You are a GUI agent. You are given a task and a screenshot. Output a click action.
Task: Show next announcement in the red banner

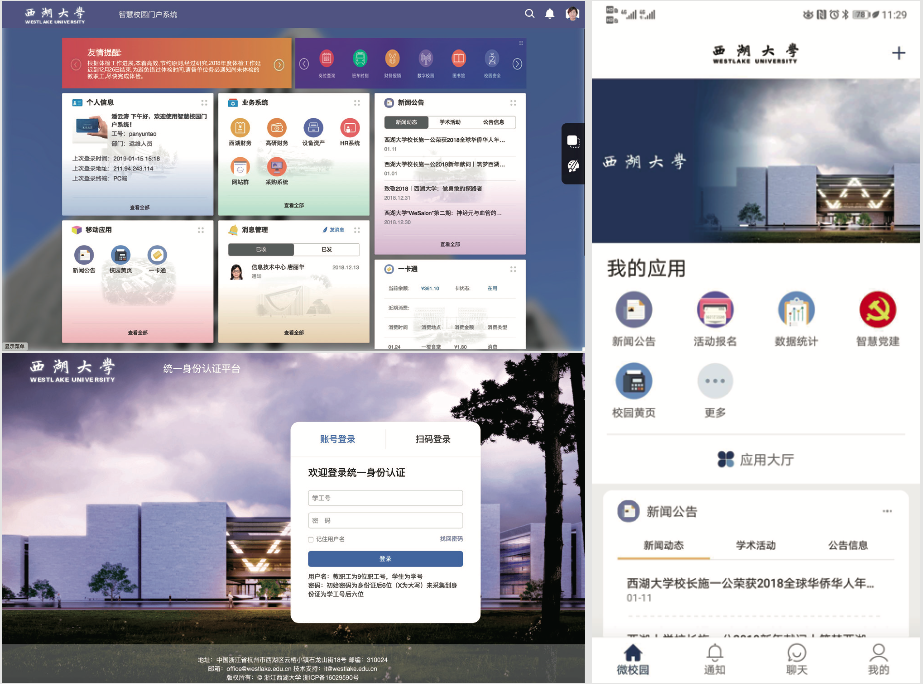pos(279,65)
